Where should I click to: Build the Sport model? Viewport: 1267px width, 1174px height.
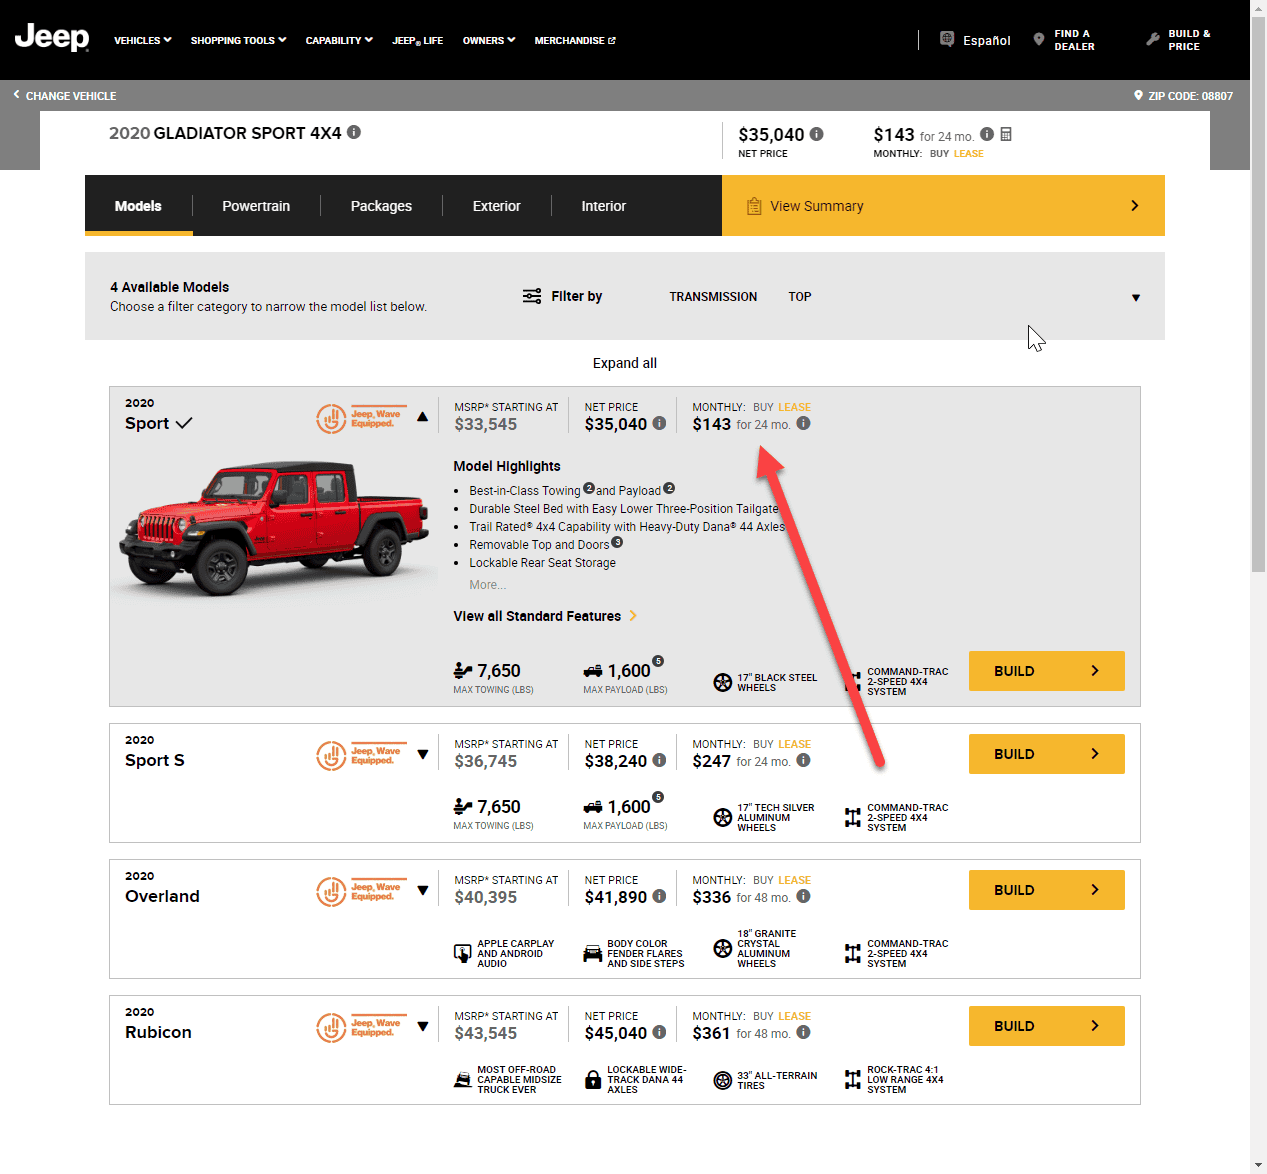click(x=1047, y=671)
